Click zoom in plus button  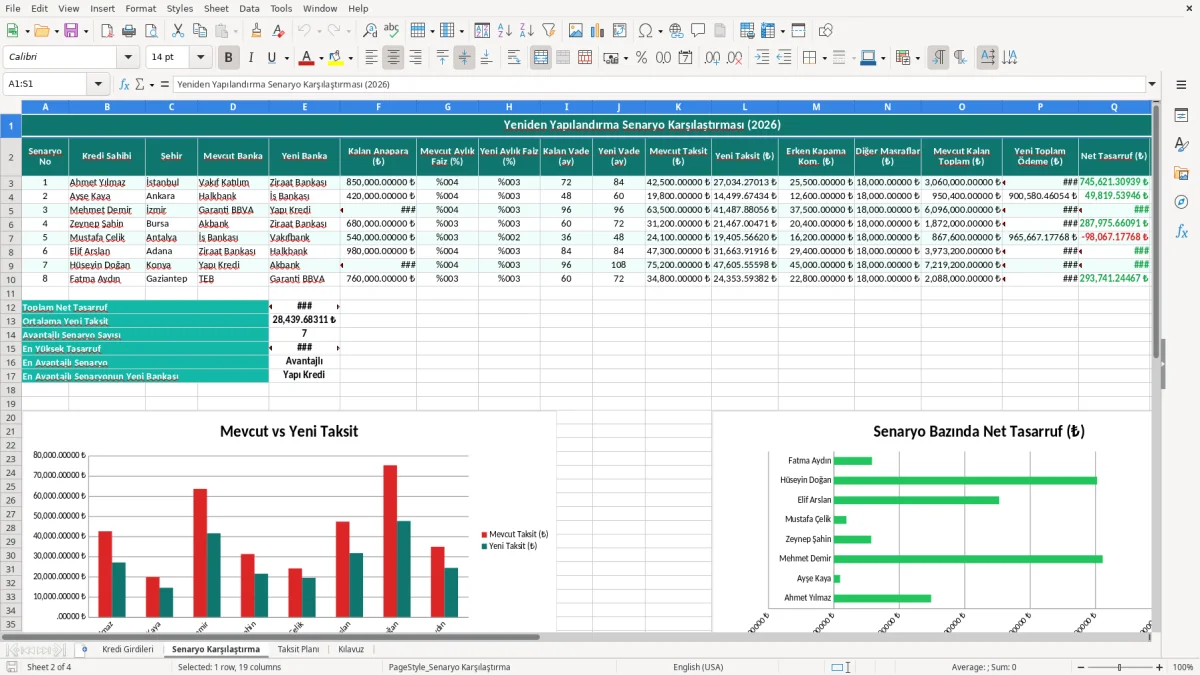1159,667
